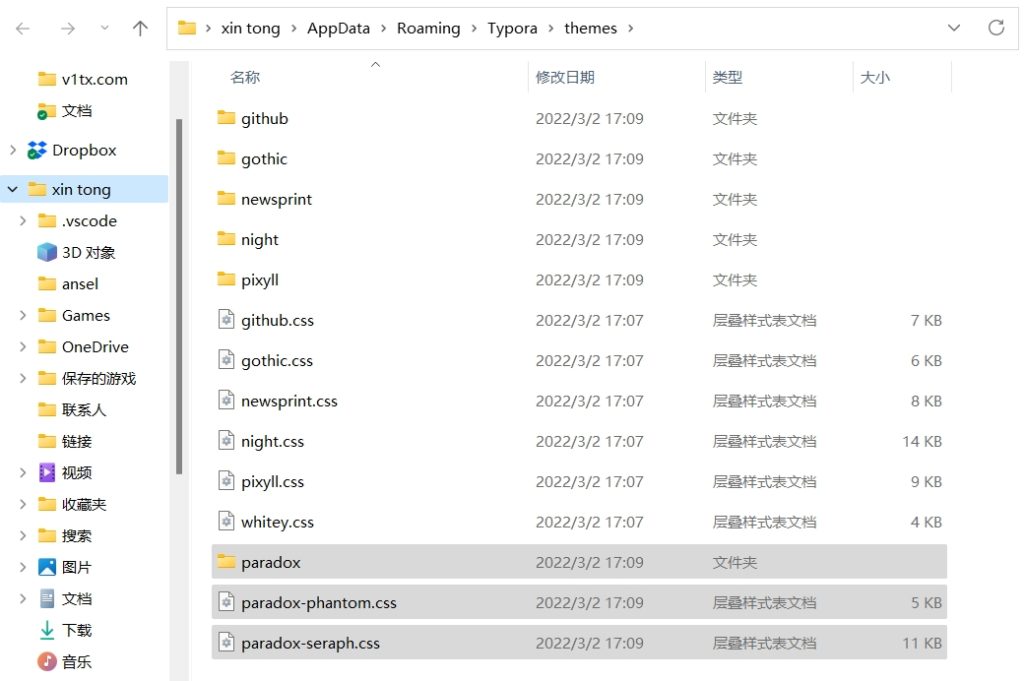
Task: Sort by 类型 column header
Action: click(x=727, y=77)
